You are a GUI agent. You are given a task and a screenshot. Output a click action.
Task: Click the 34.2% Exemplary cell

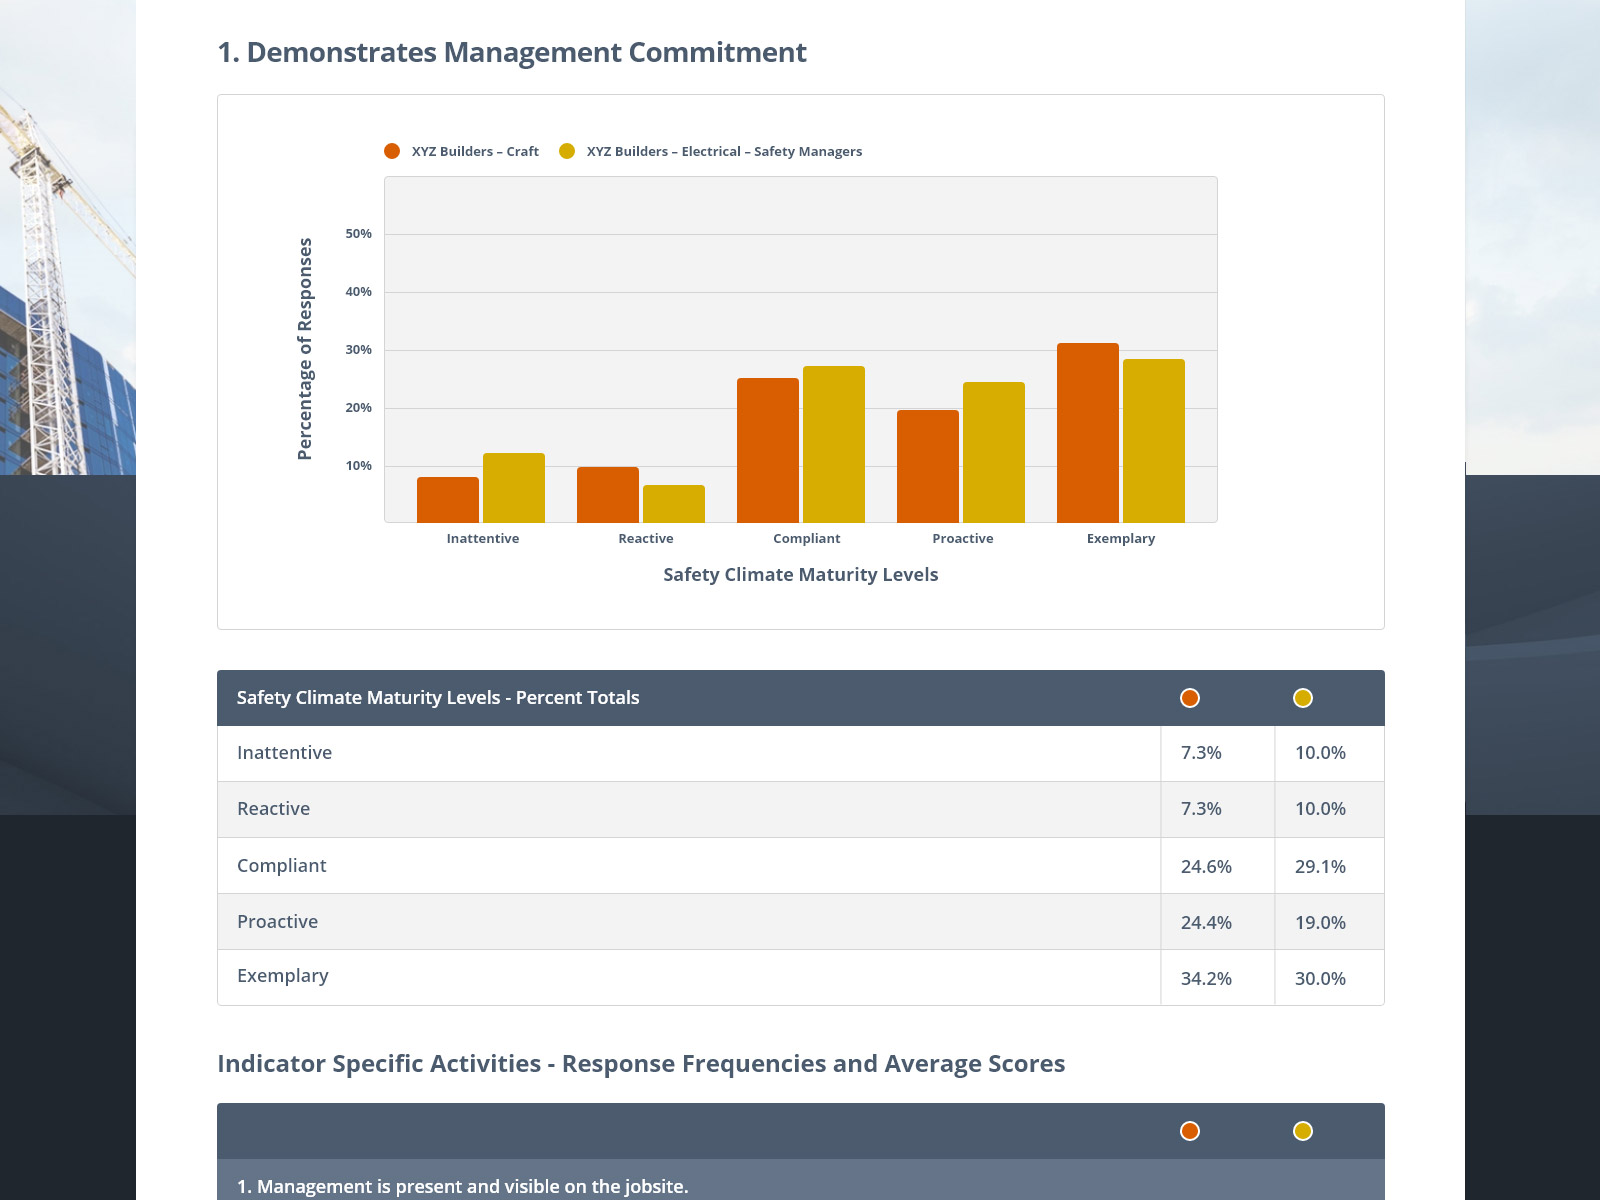click(1218, 978)
